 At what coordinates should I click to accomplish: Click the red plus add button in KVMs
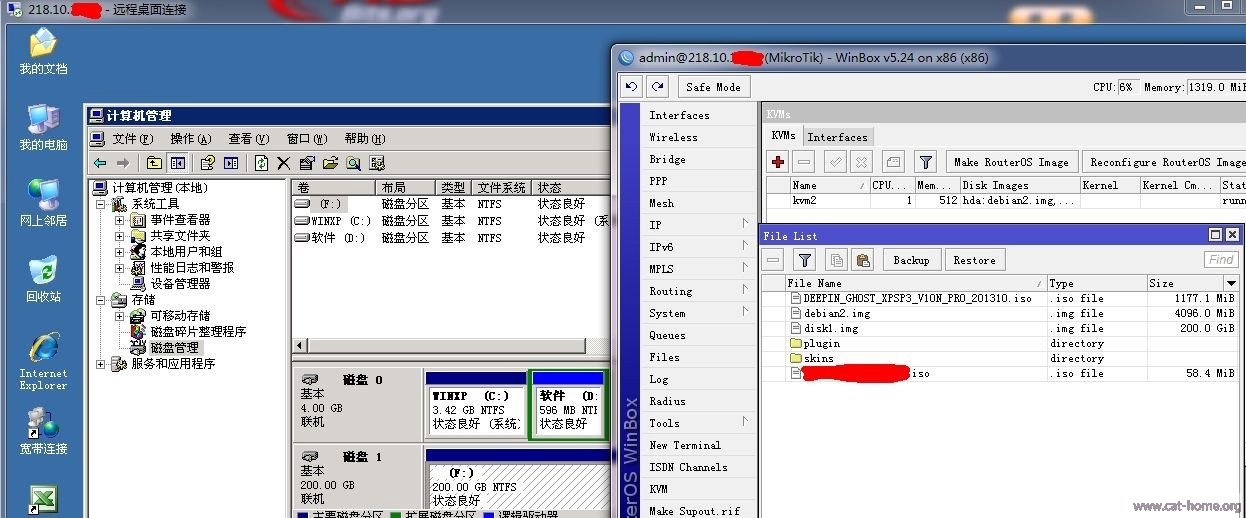pyautogui.click(x=778, y=162)
